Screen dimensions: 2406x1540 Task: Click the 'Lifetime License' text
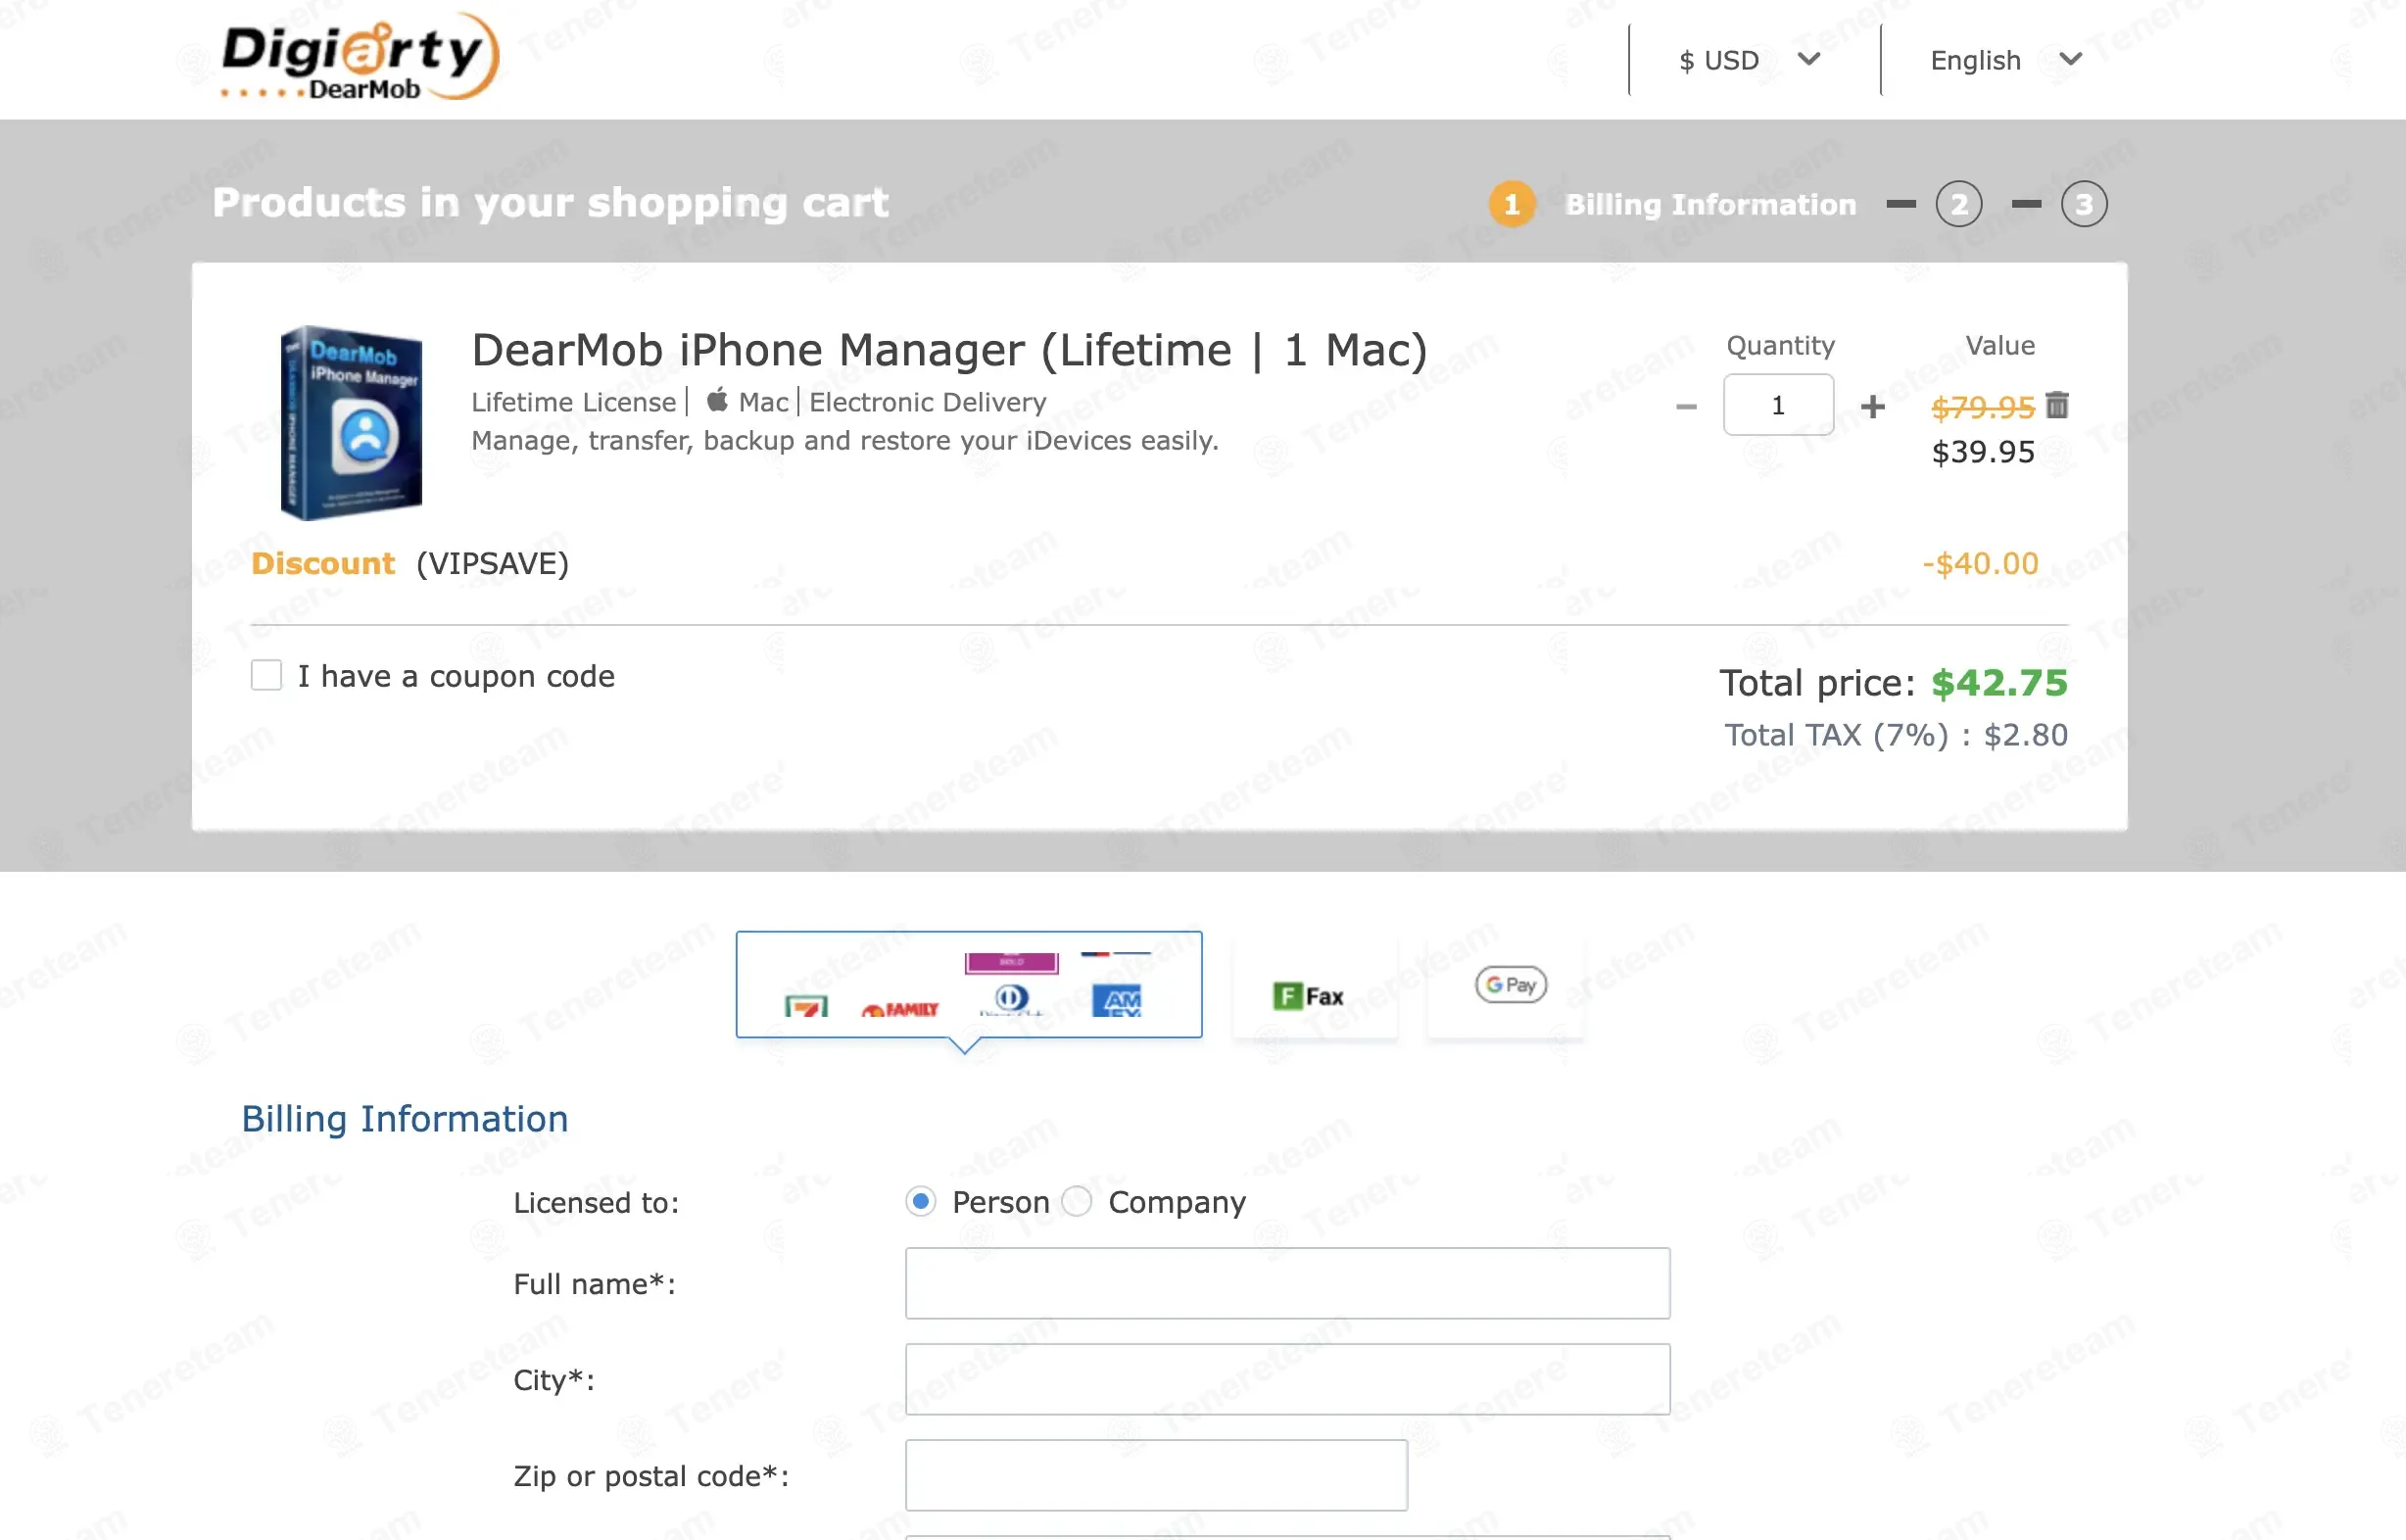[574, 402]
